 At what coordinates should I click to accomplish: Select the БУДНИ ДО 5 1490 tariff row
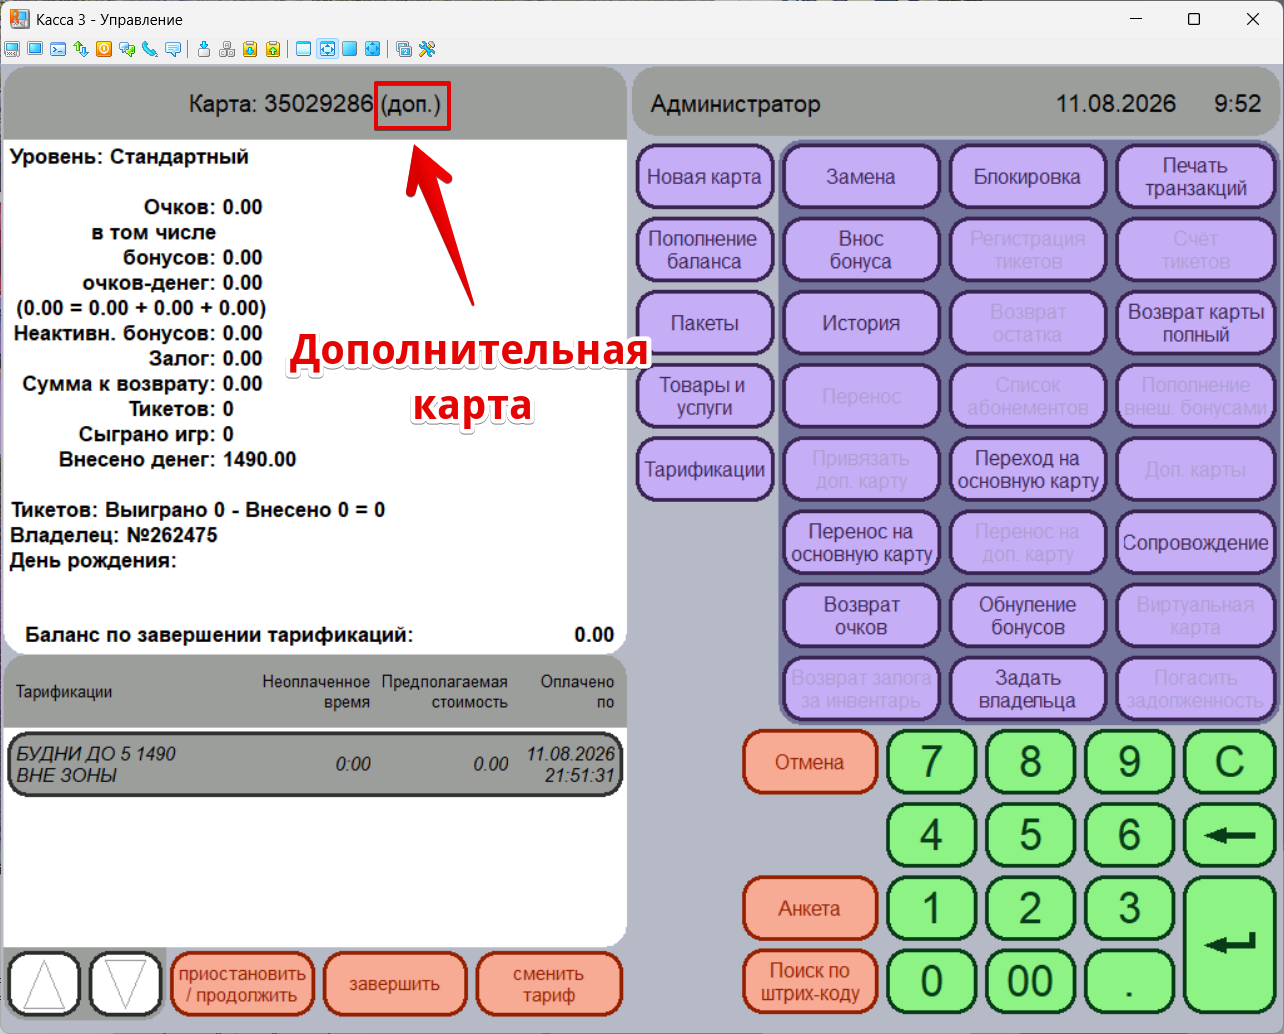point(314,764)
